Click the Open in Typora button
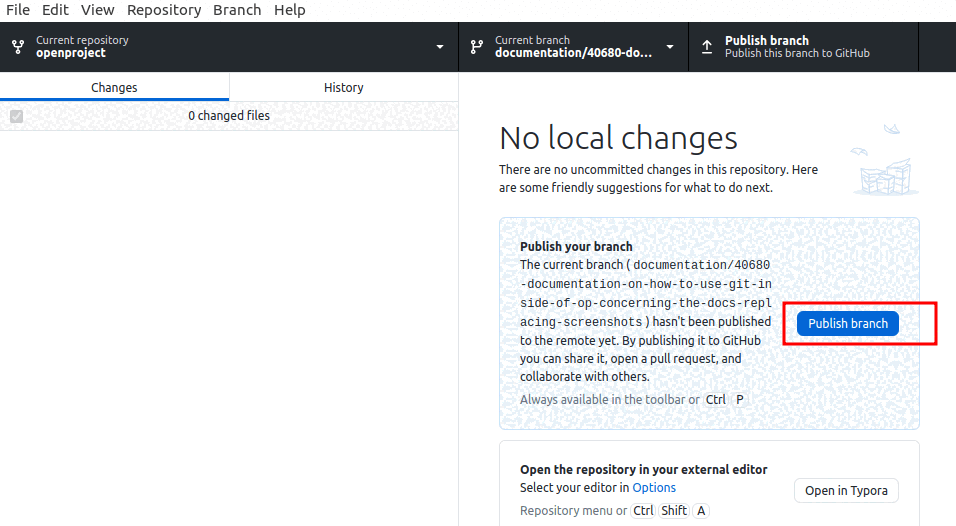 pos(846,491)
